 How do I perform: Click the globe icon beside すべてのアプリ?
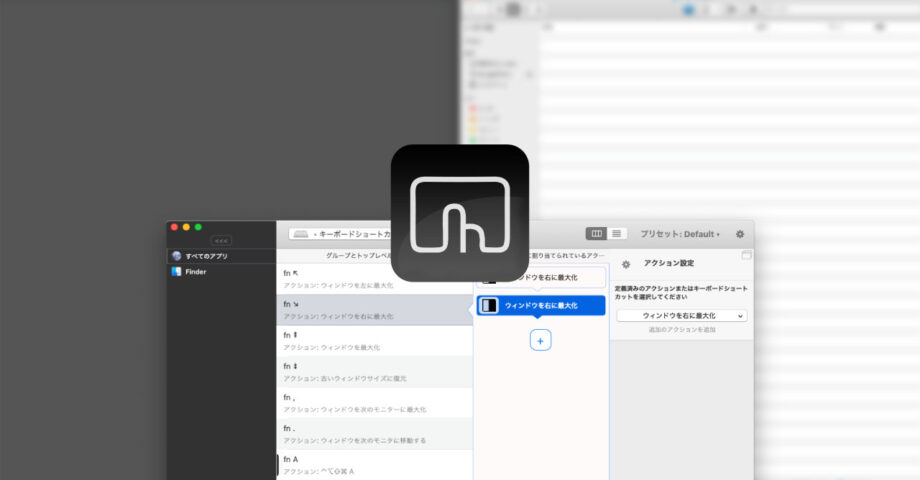pos(177,256)
